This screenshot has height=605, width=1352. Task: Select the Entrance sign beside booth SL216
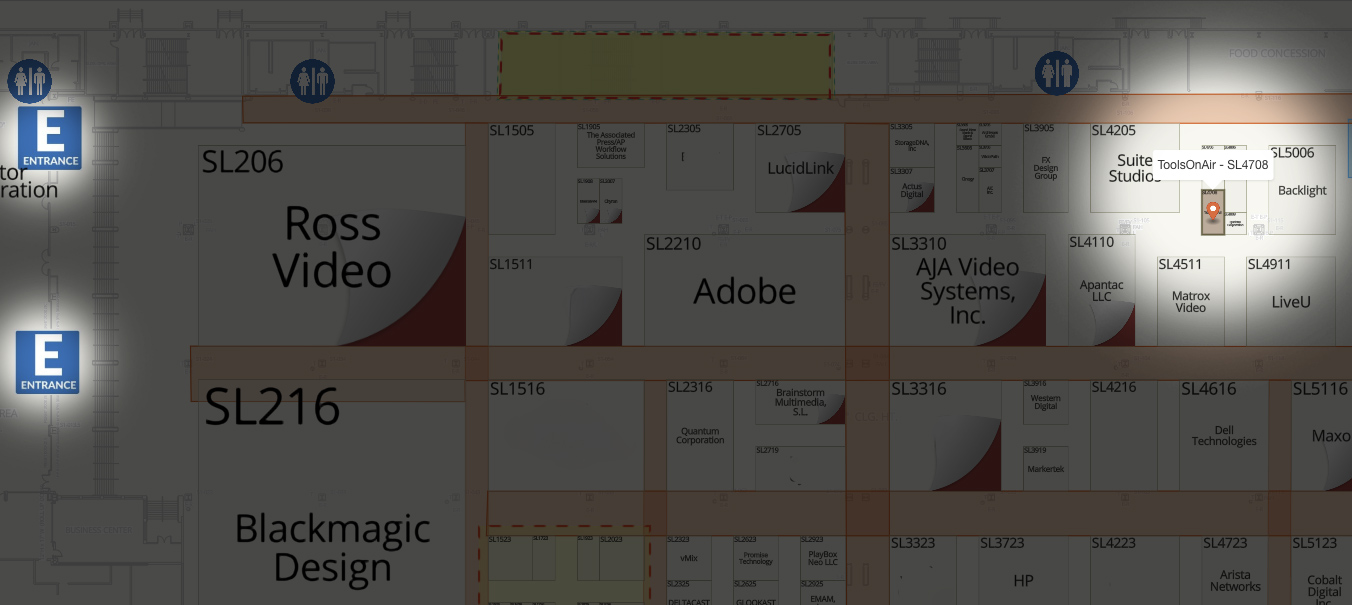pos(48,362)
